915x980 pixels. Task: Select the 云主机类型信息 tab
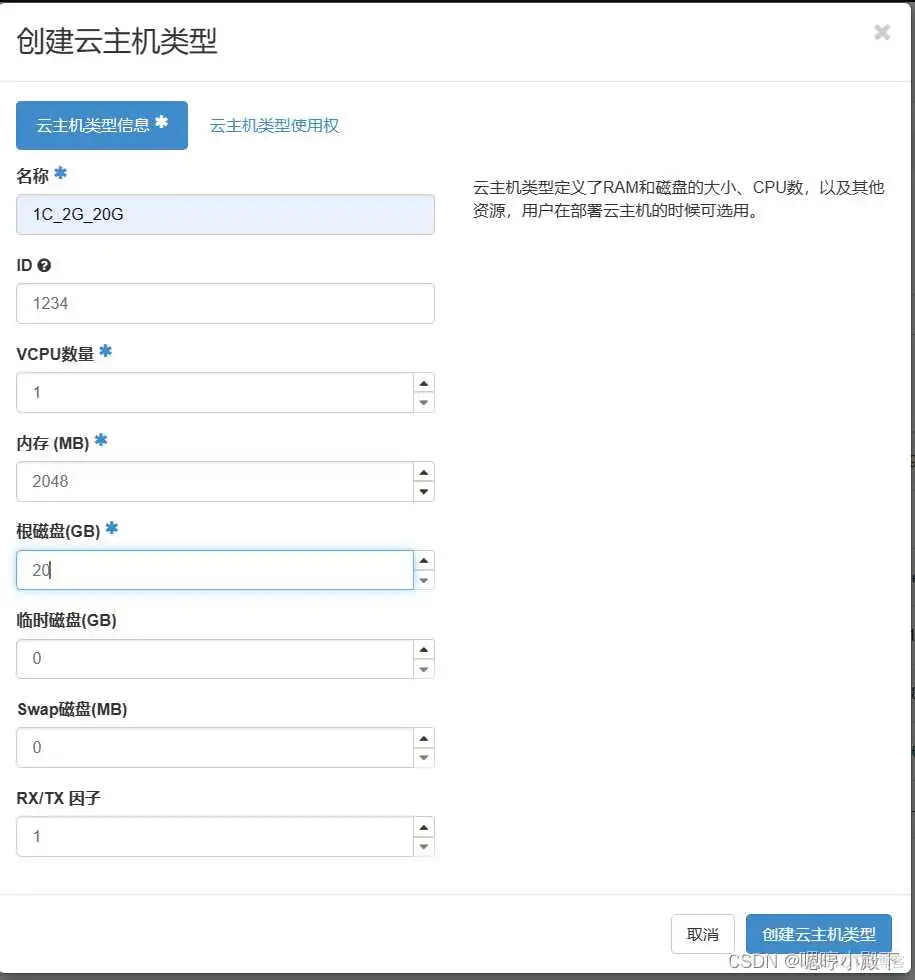click(101, 125)
